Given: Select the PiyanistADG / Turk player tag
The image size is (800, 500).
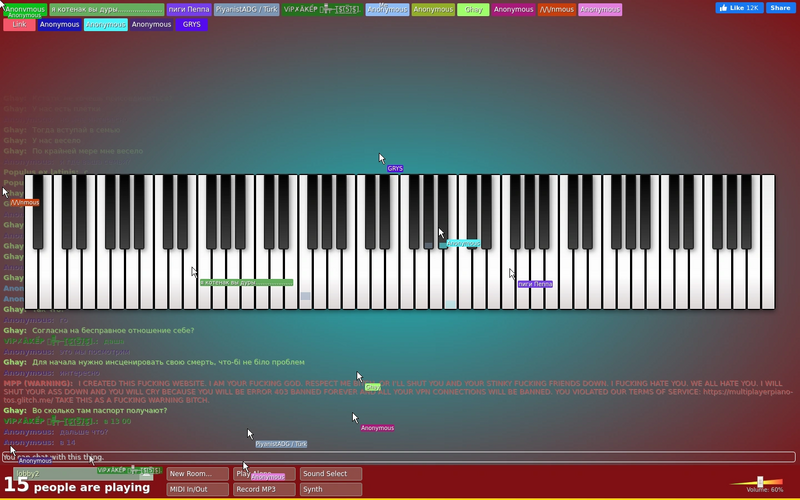Looking at the screenshot, I should click(x=246, y=10).
